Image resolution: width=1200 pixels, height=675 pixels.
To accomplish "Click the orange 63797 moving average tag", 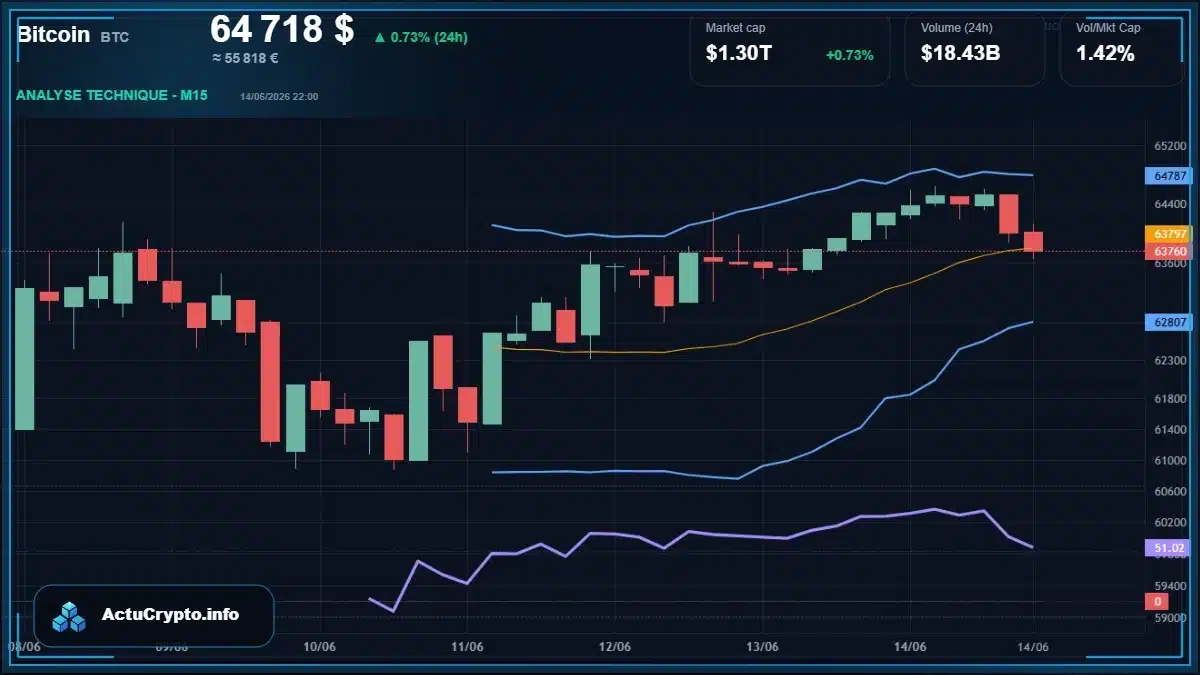I will [1169, 234].
